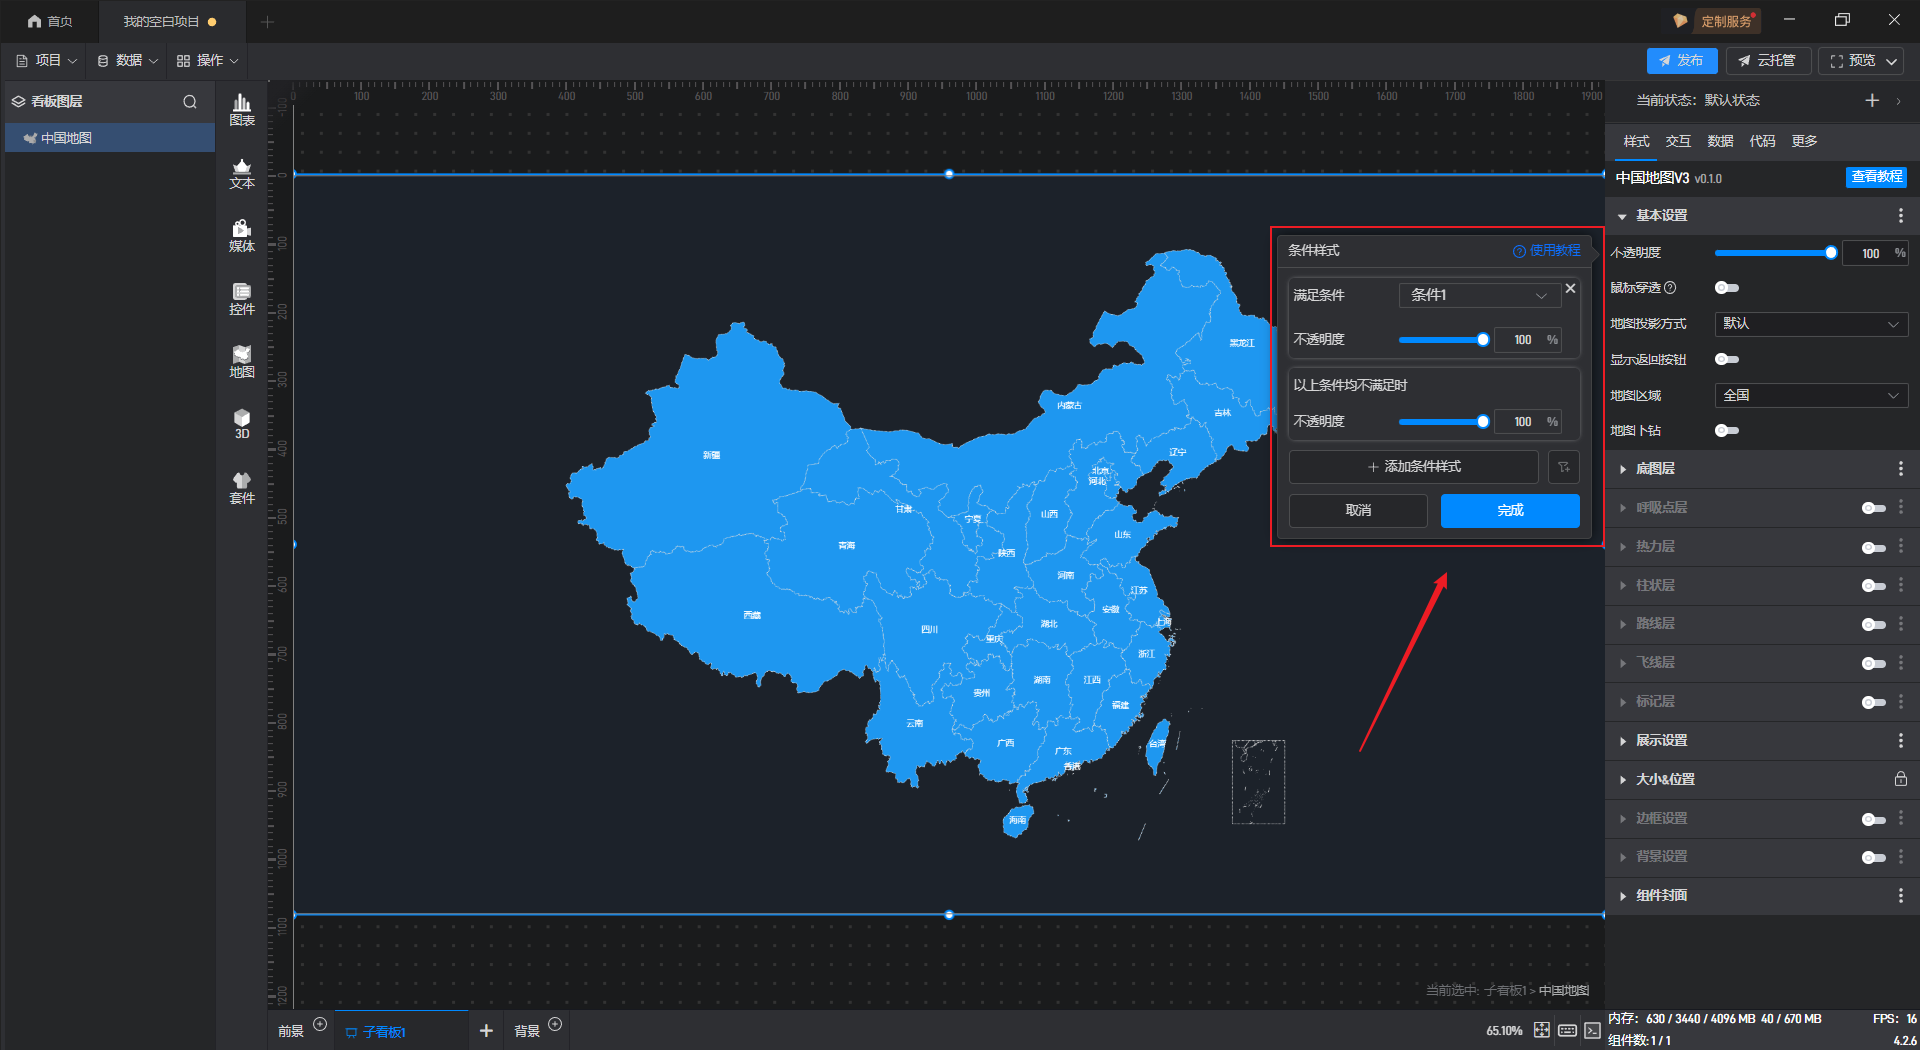Open the 基本设置 more-options menu
Screen dimensions: 1920x1050
point(1901,216)
